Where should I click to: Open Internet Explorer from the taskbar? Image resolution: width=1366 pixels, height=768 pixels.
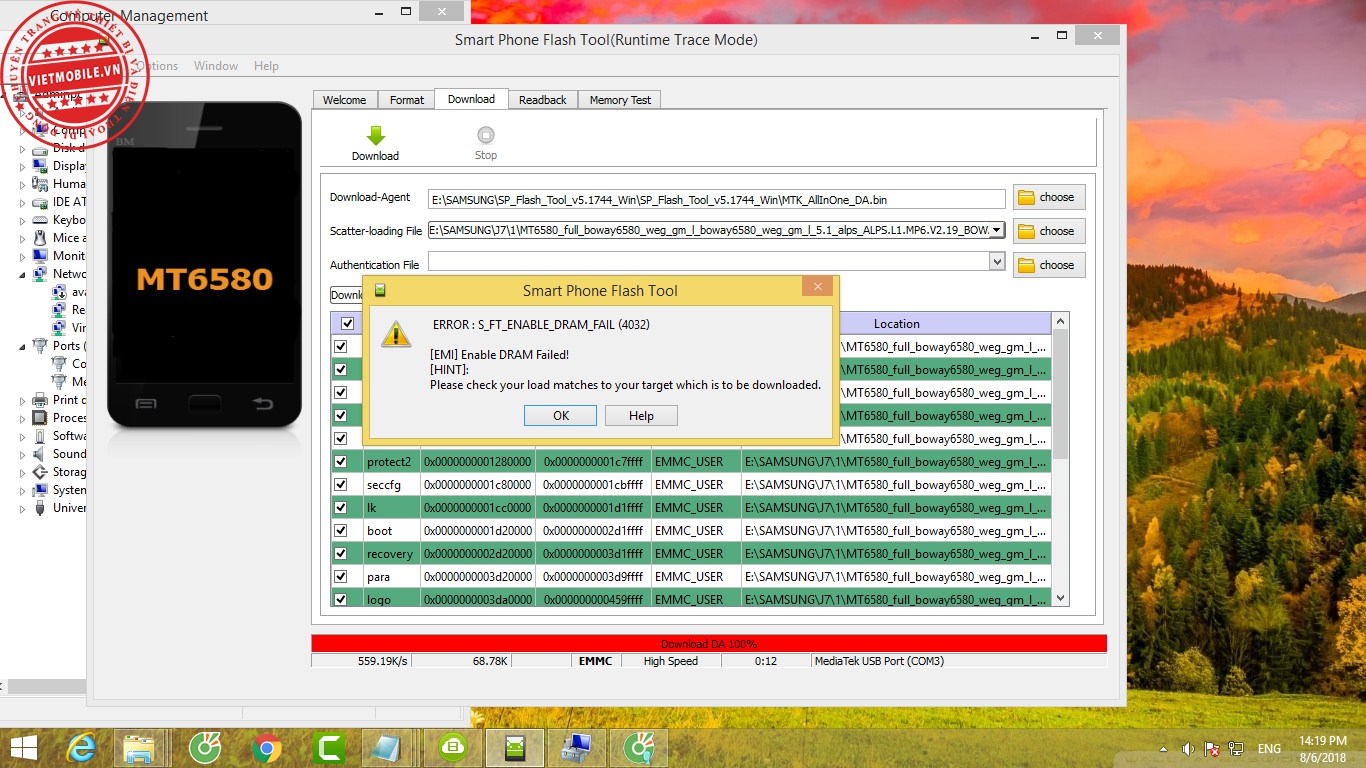coord(81,748)
